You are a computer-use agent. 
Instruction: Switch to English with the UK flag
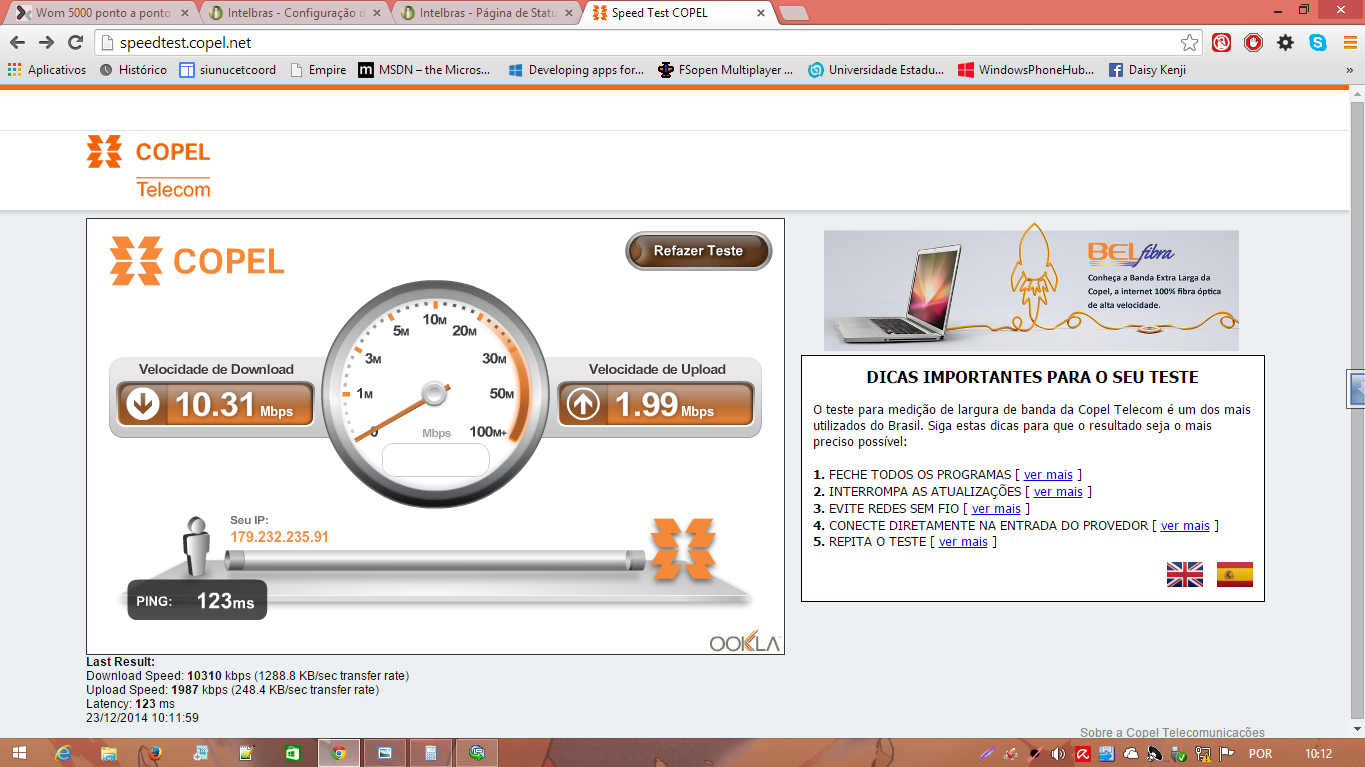tap(1185, 574)
